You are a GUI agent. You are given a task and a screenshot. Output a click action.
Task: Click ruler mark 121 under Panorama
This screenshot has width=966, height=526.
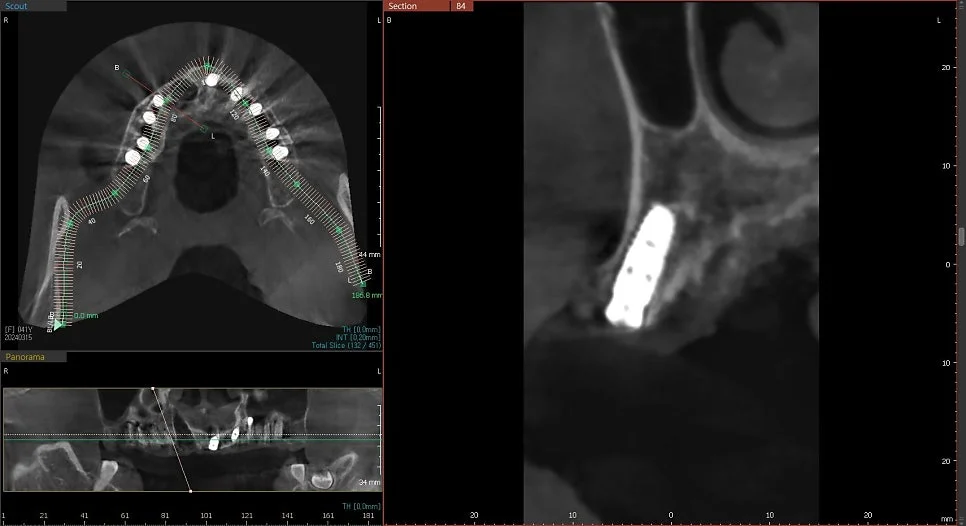246,516
